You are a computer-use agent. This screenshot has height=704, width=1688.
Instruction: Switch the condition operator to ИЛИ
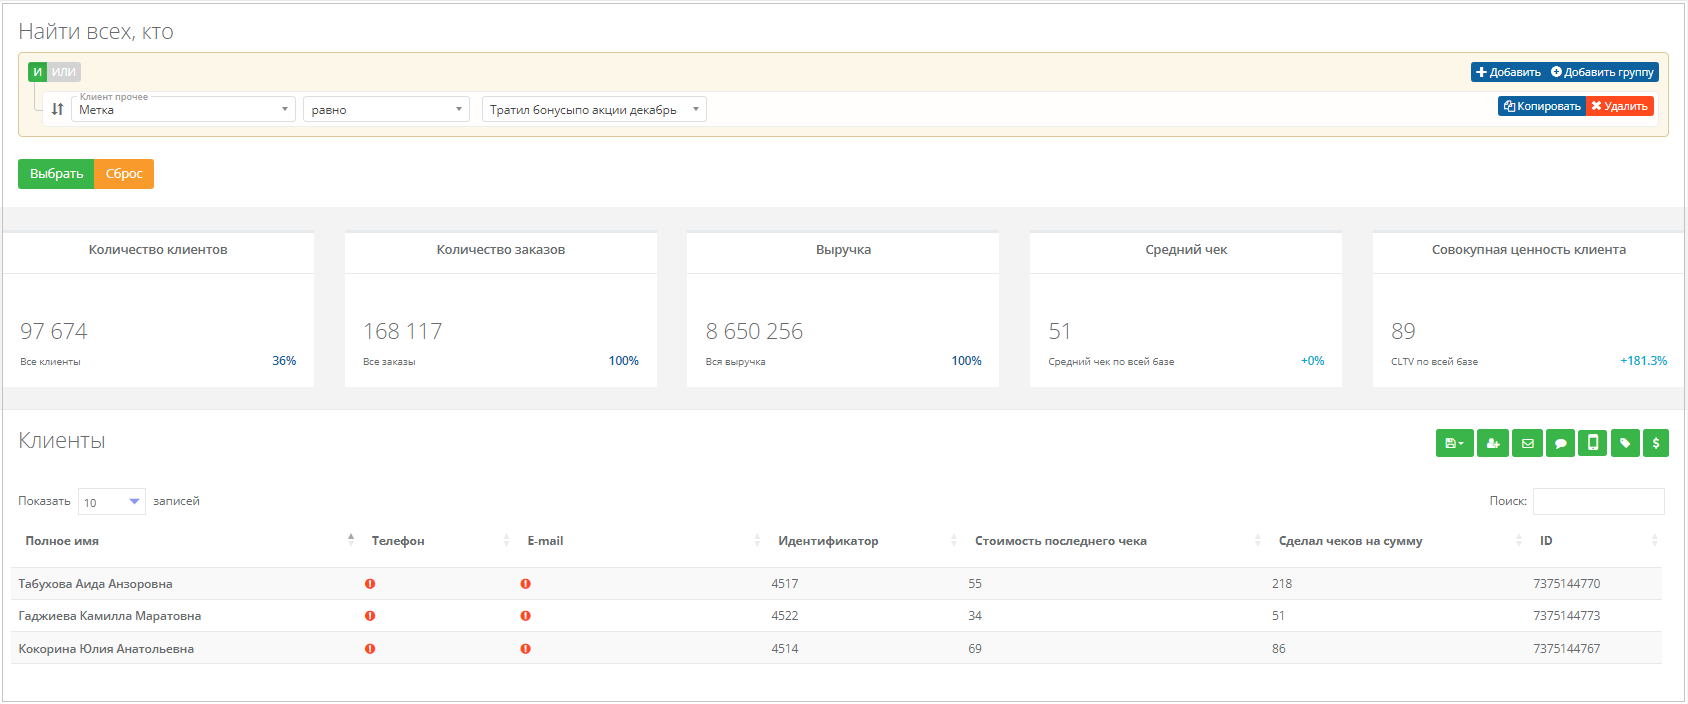[x=64, y=72]
